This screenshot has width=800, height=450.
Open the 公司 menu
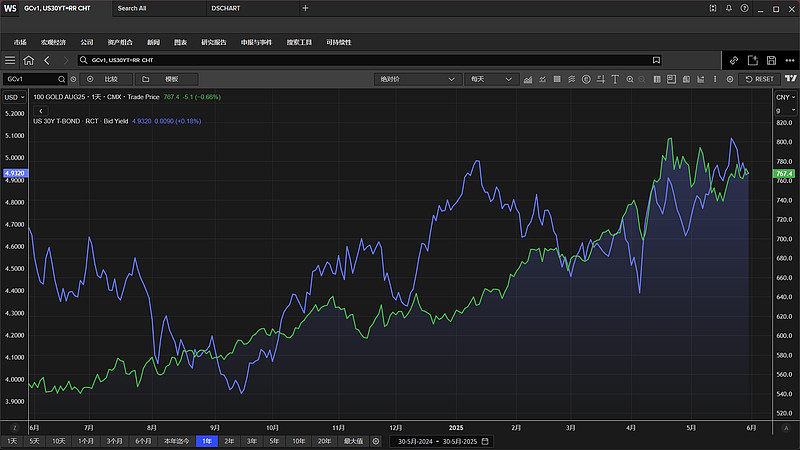click(87, 42)
